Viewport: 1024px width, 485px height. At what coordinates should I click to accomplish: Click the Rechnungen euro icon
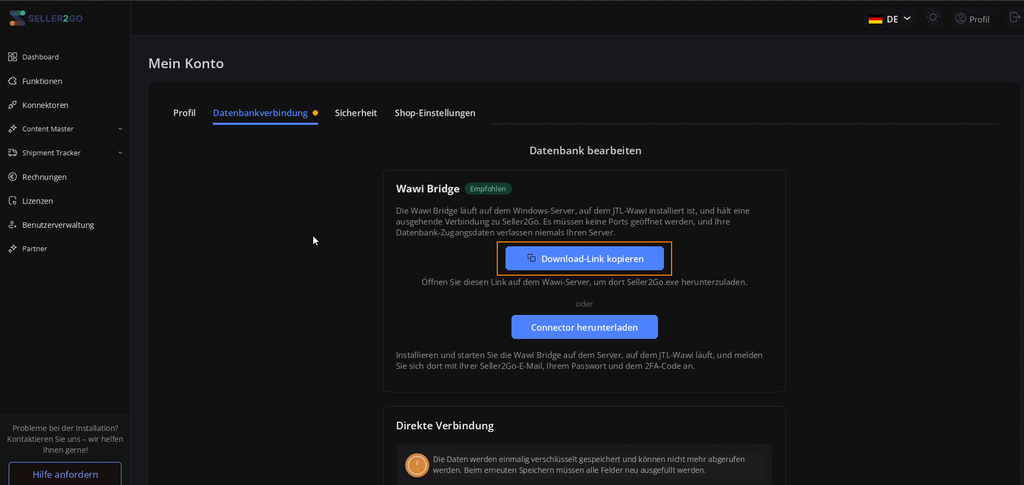coord(12,177)
